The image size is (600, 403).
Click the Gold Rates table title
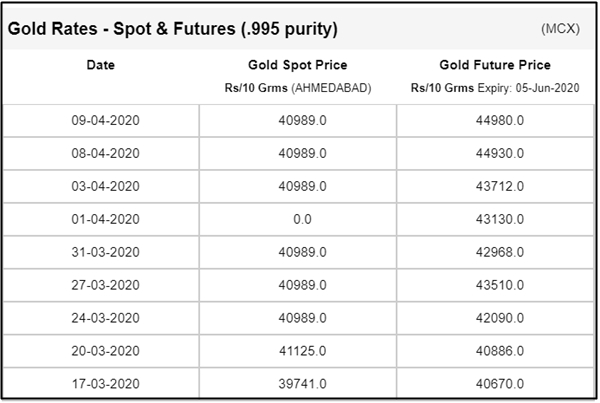coord(172,28)
